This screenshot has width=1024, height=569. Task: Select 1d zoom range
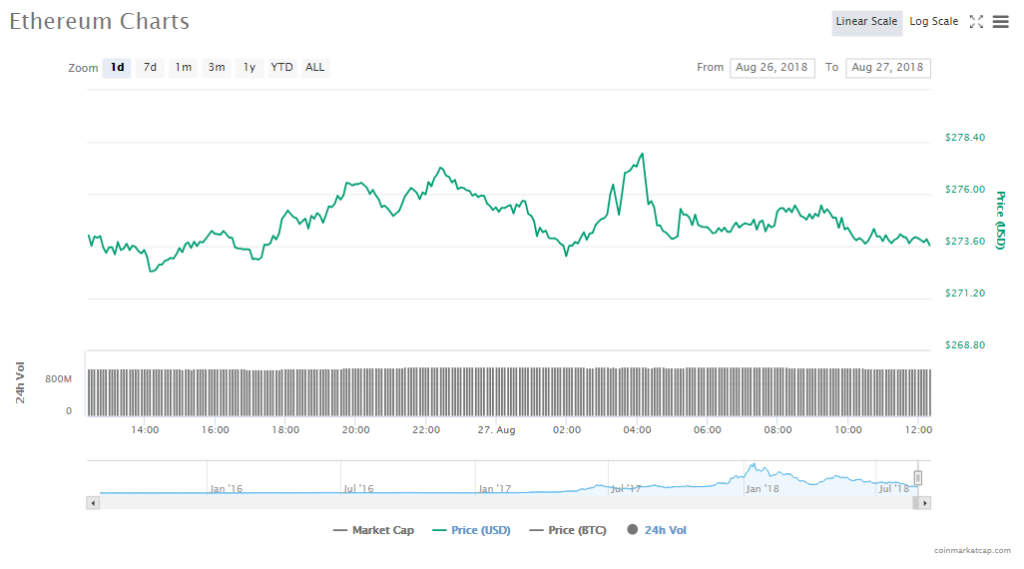point(117,68)
